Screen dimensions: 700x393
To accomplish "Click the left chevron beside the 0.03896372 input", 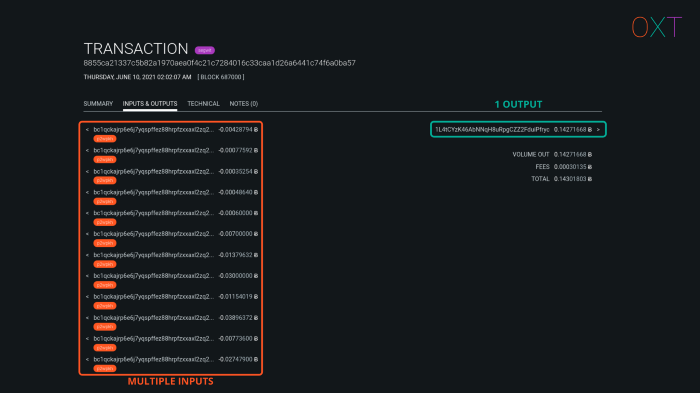I will (x=87, y=318).
